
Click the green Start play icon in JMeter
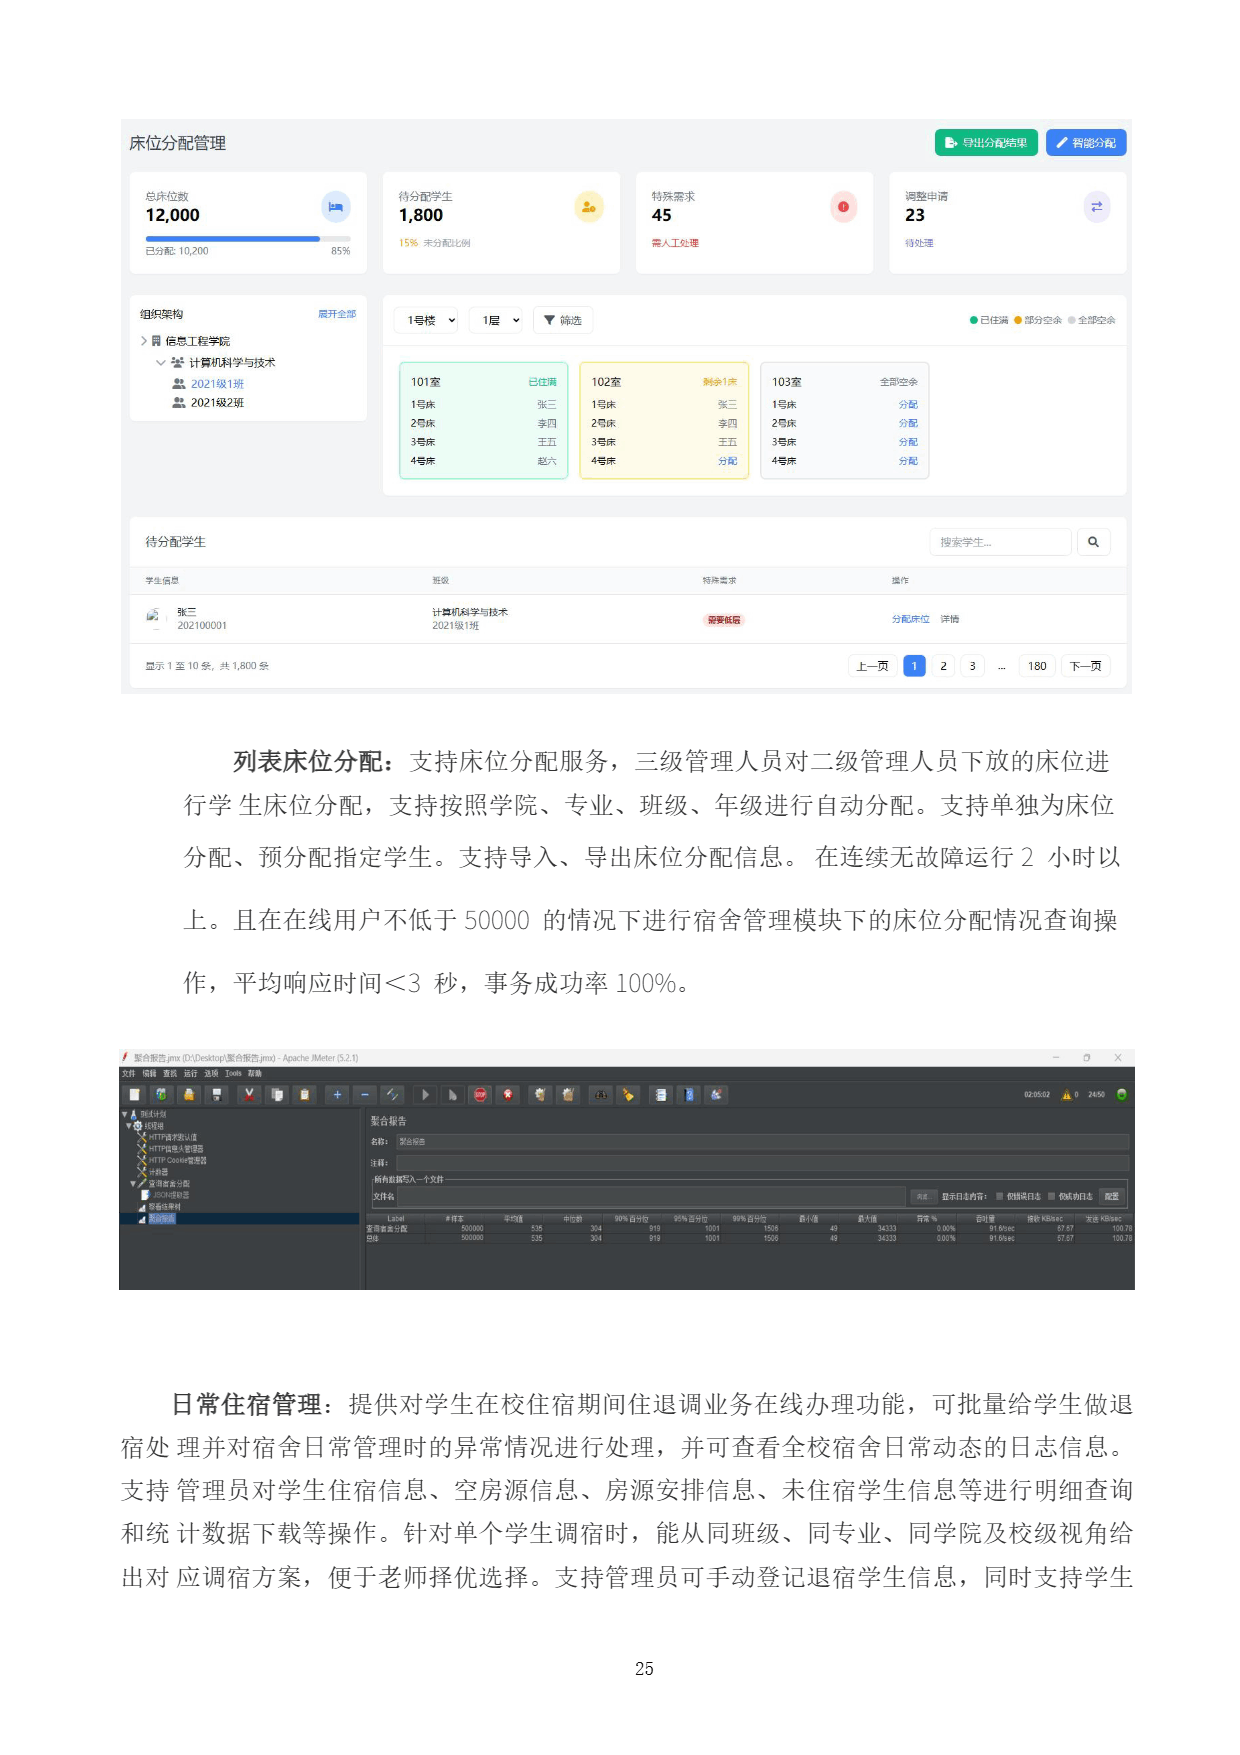pos(425,1094)
